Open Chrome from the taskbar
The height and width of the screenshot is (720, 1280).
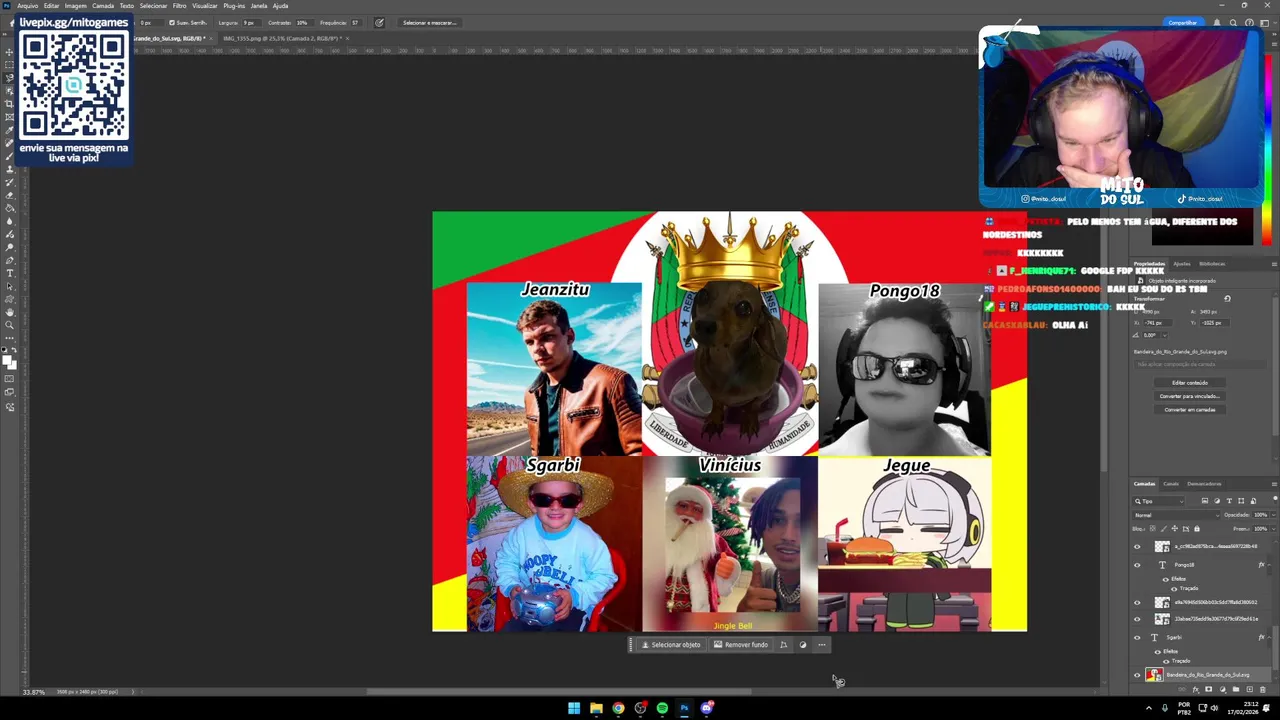tap(618, 708)
